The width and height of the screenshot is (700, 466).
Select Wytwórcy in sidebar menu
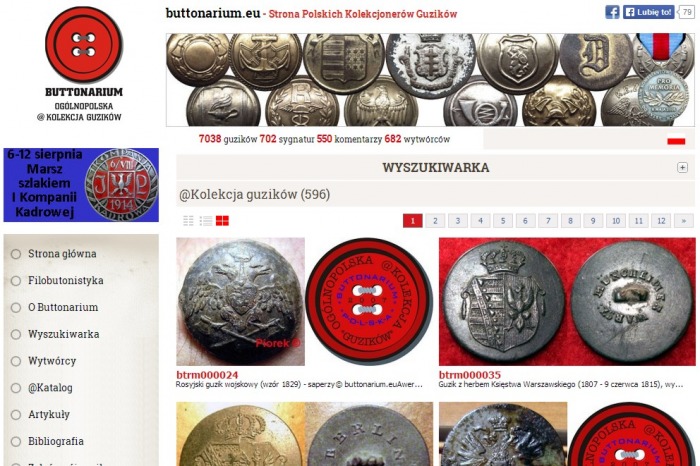click(x=52, y=361)
